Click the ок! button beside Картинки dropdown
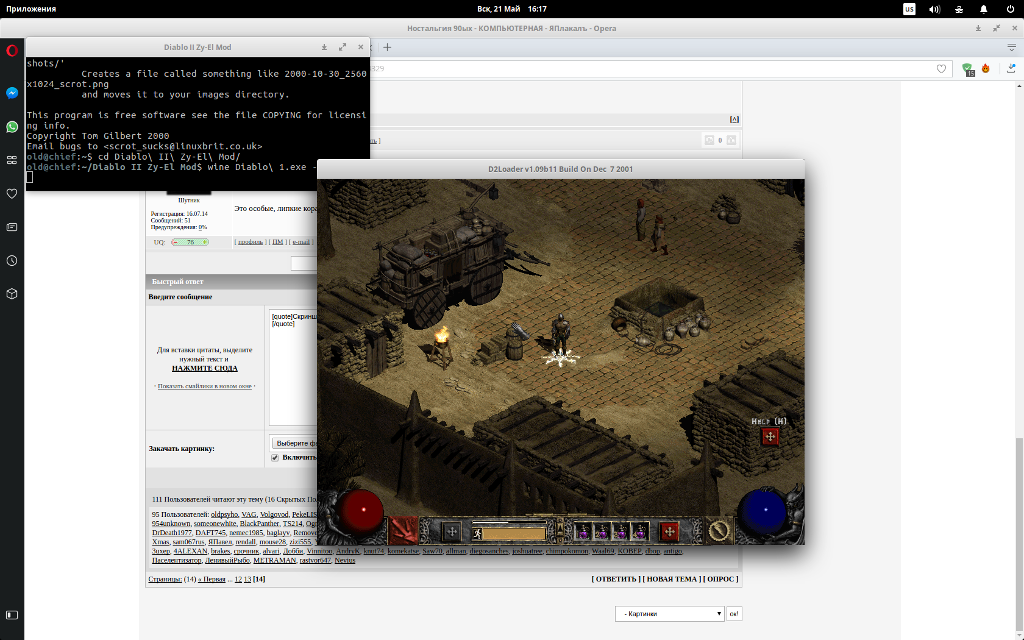The image size is (1024, 640). (734, 614)
